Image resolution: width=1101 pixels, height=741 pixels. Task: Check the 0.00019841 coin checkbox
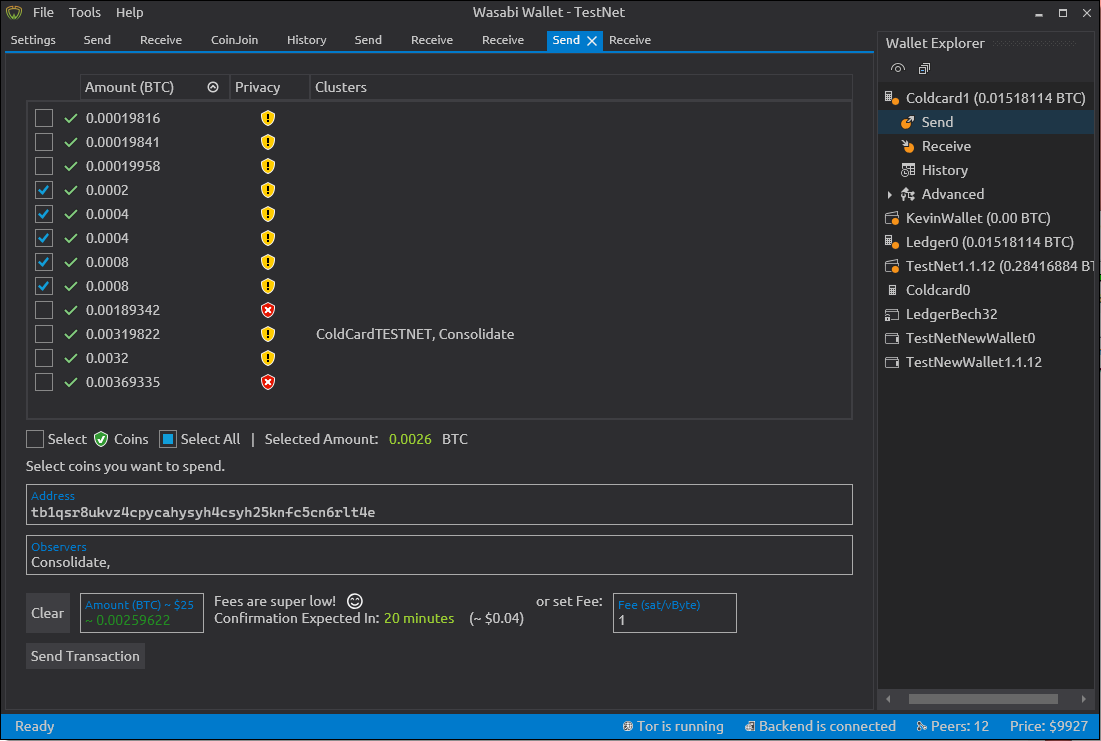pyautogui.click(x=44, y=142)
